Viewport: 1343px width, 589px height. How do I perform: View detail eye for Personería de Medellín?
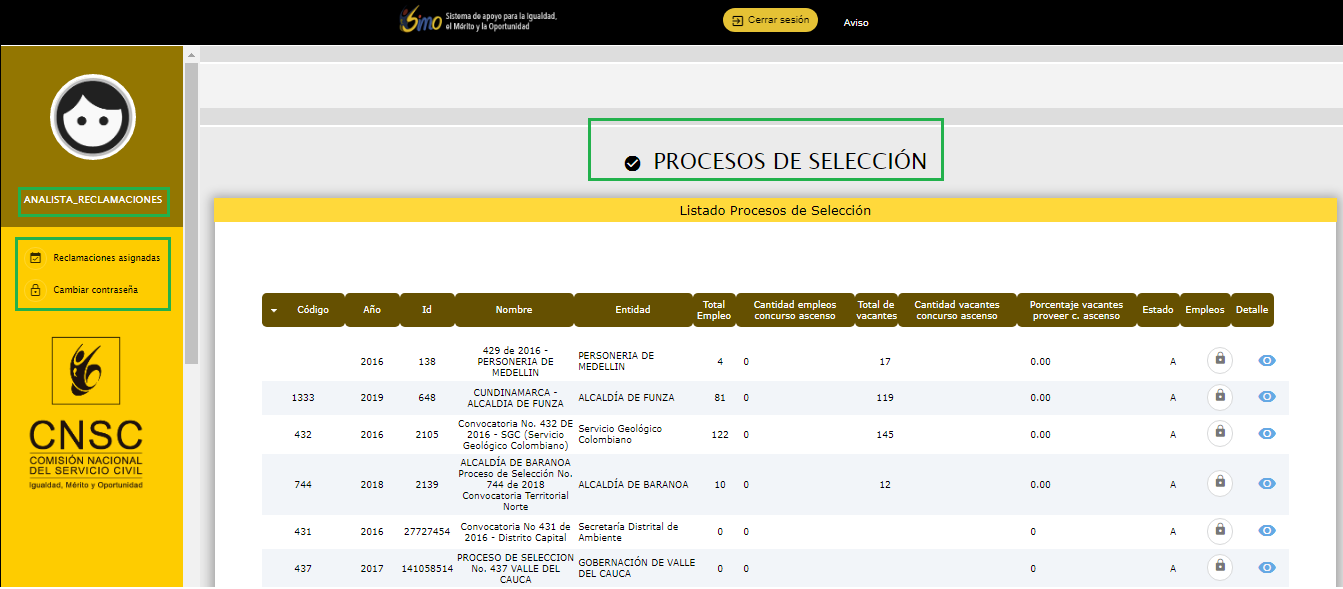coord(1267,361)
